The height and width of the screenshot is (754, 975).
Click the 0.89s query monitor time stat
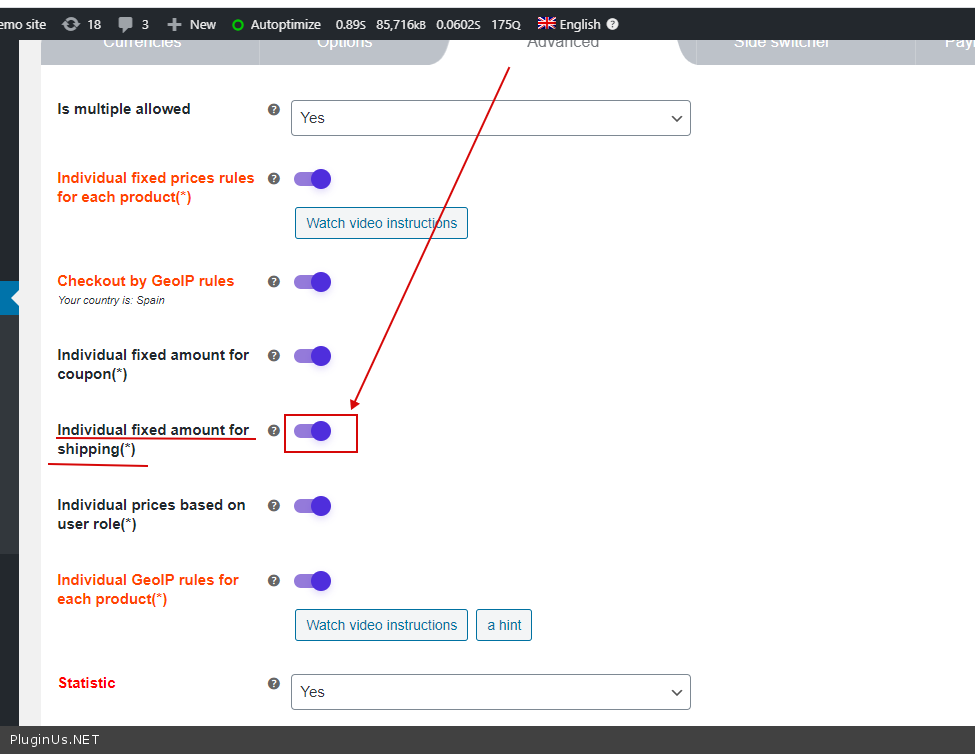point(351,25)
